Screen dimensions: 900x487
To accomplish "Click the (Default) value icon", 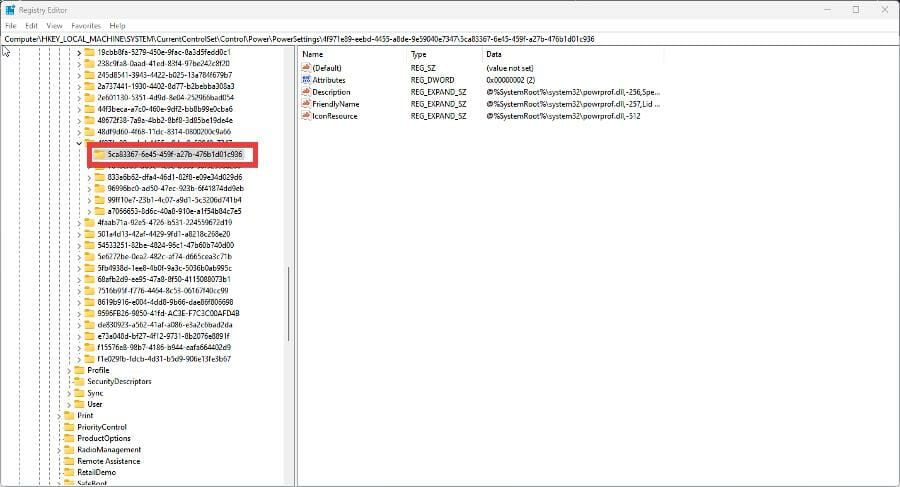I will click(x=306, y=68).
